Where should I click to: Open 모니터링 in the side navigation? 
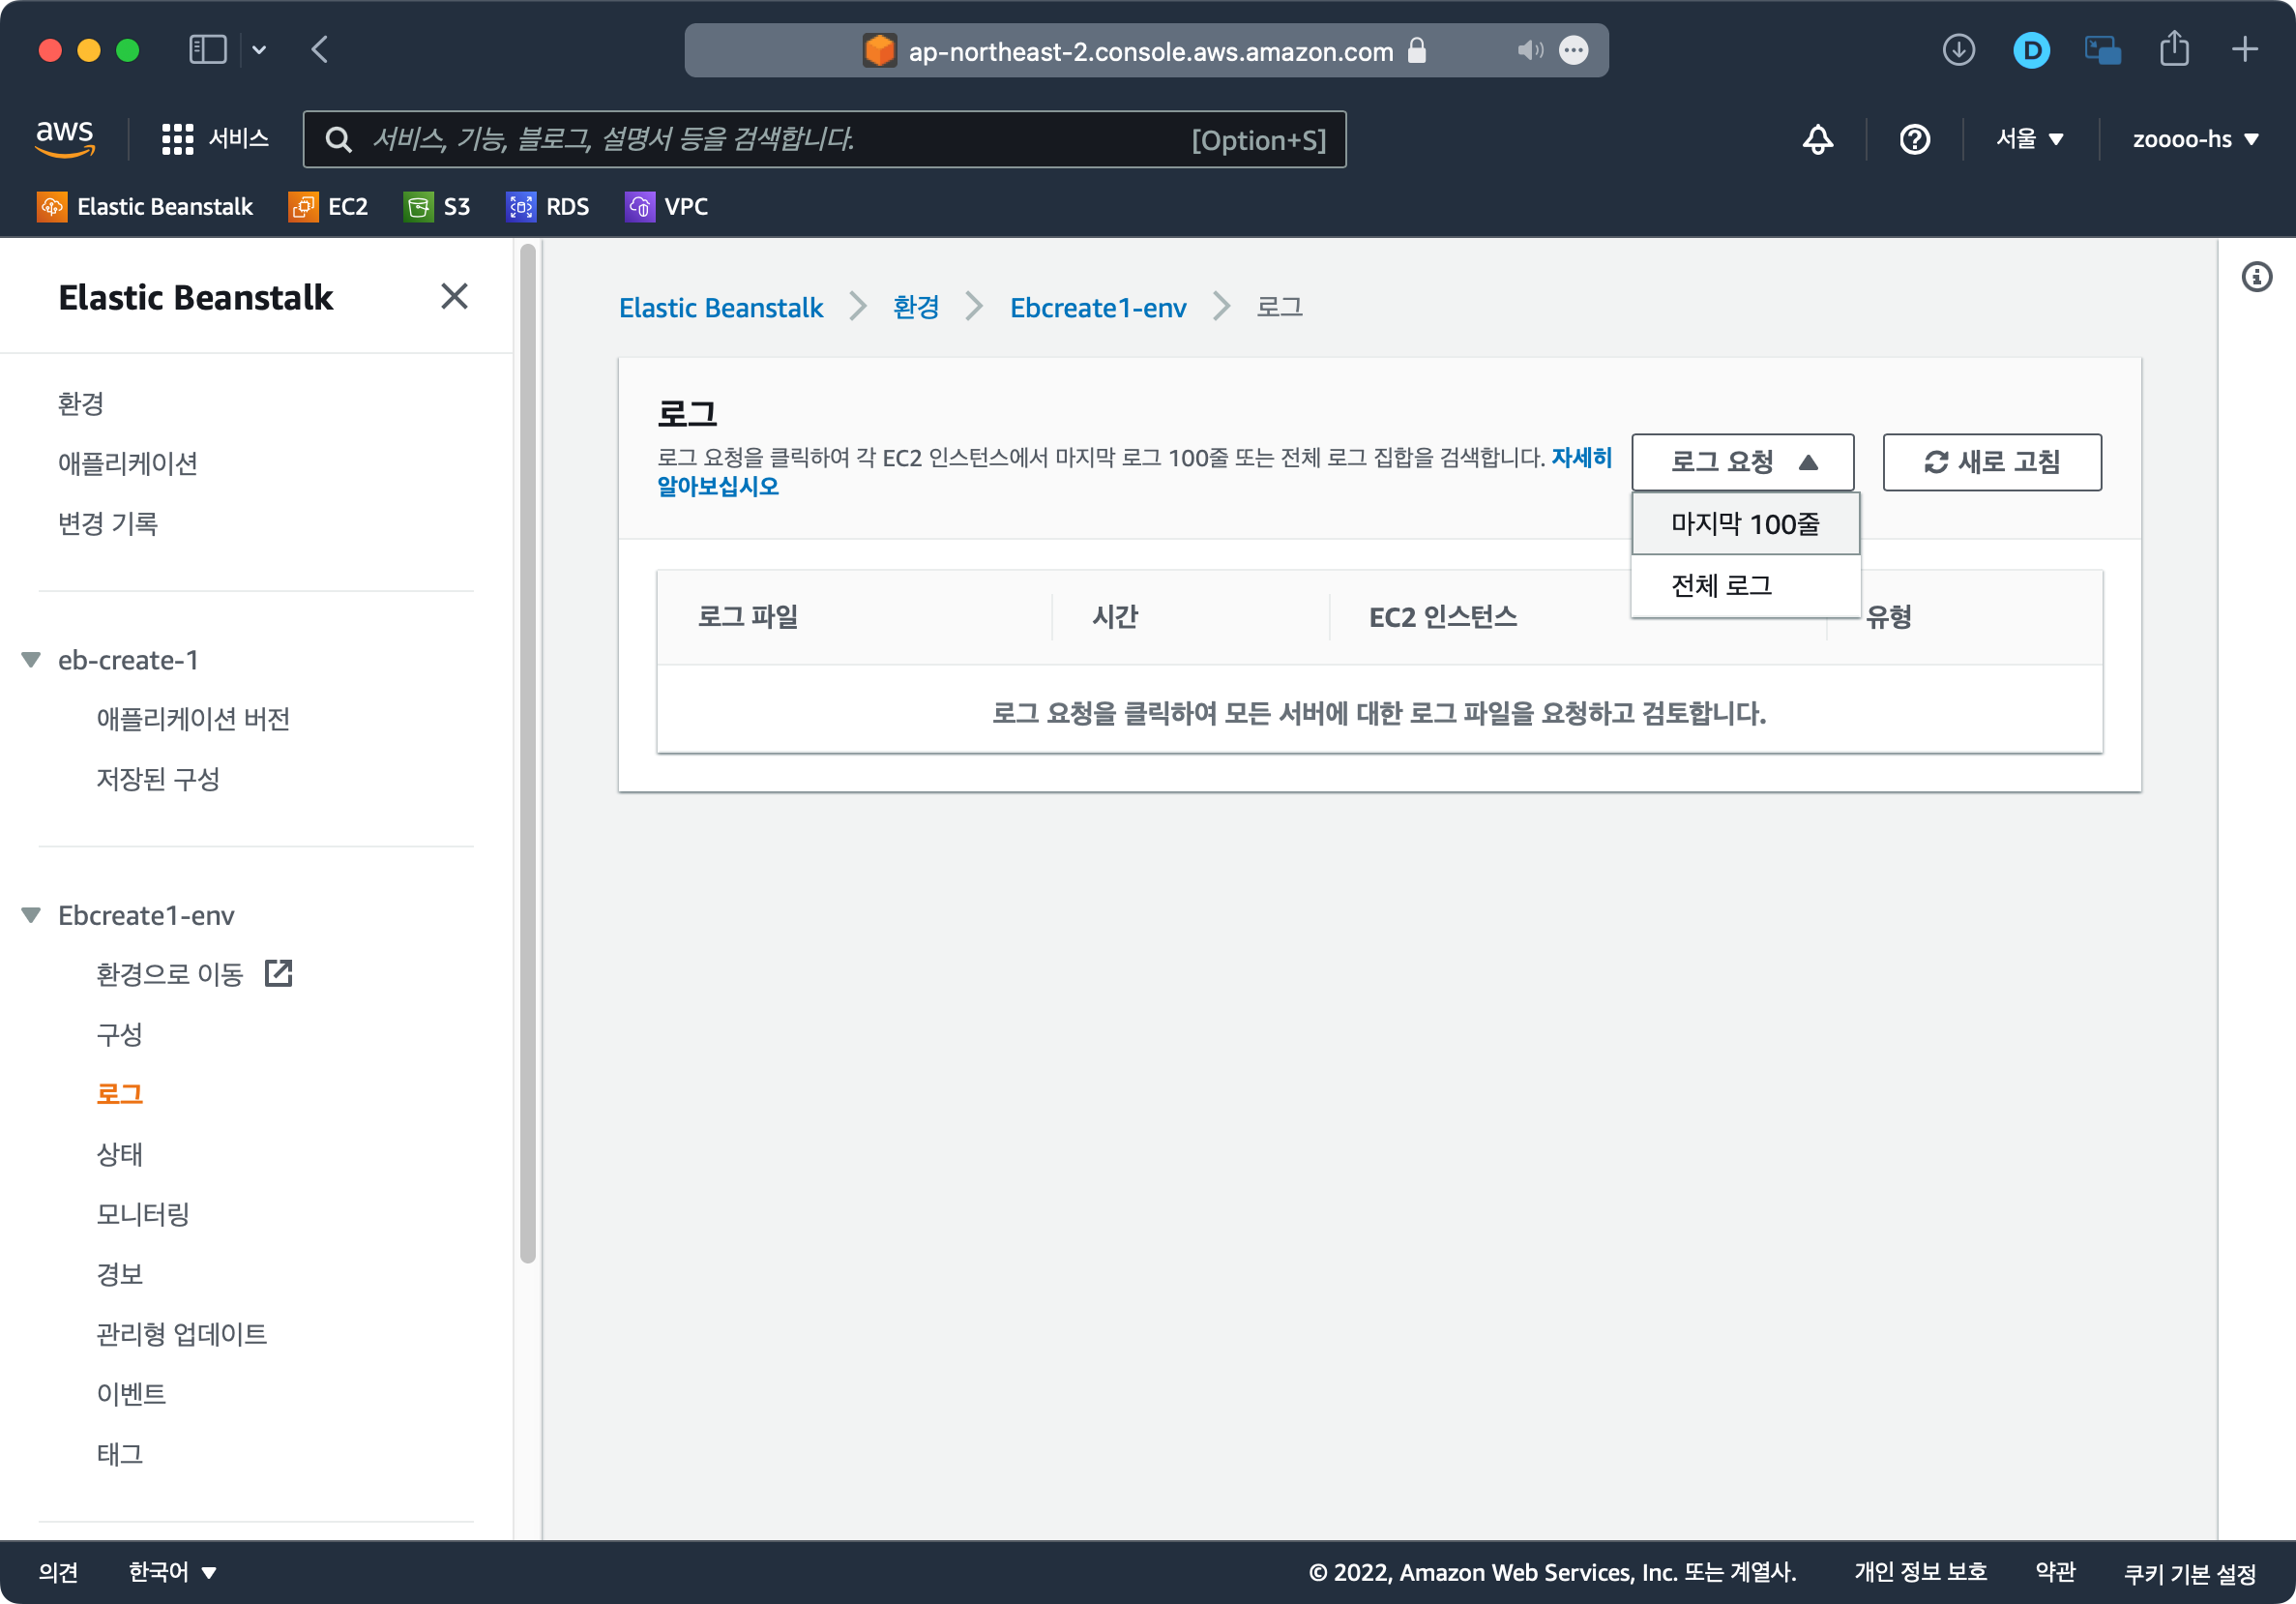143,1214
